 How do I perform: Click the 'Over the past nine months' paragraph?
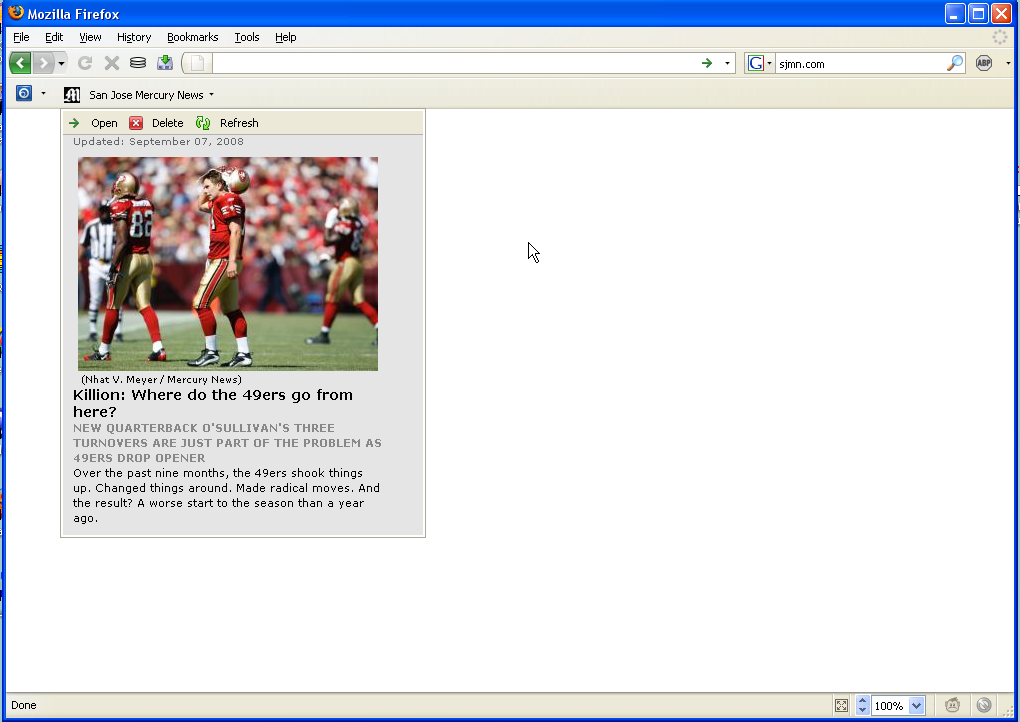click(x=226, y=496)
